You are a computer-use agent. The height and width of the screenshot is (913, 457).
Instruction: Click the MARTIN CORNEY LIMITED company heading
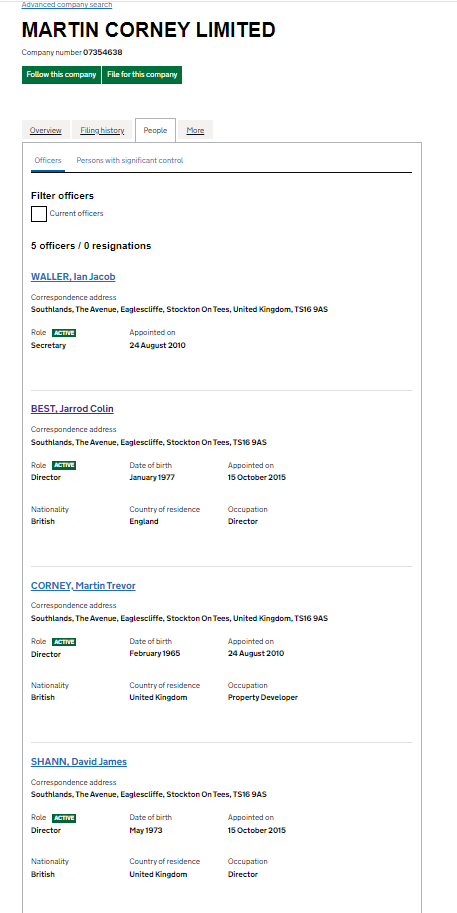coord(148,30)
